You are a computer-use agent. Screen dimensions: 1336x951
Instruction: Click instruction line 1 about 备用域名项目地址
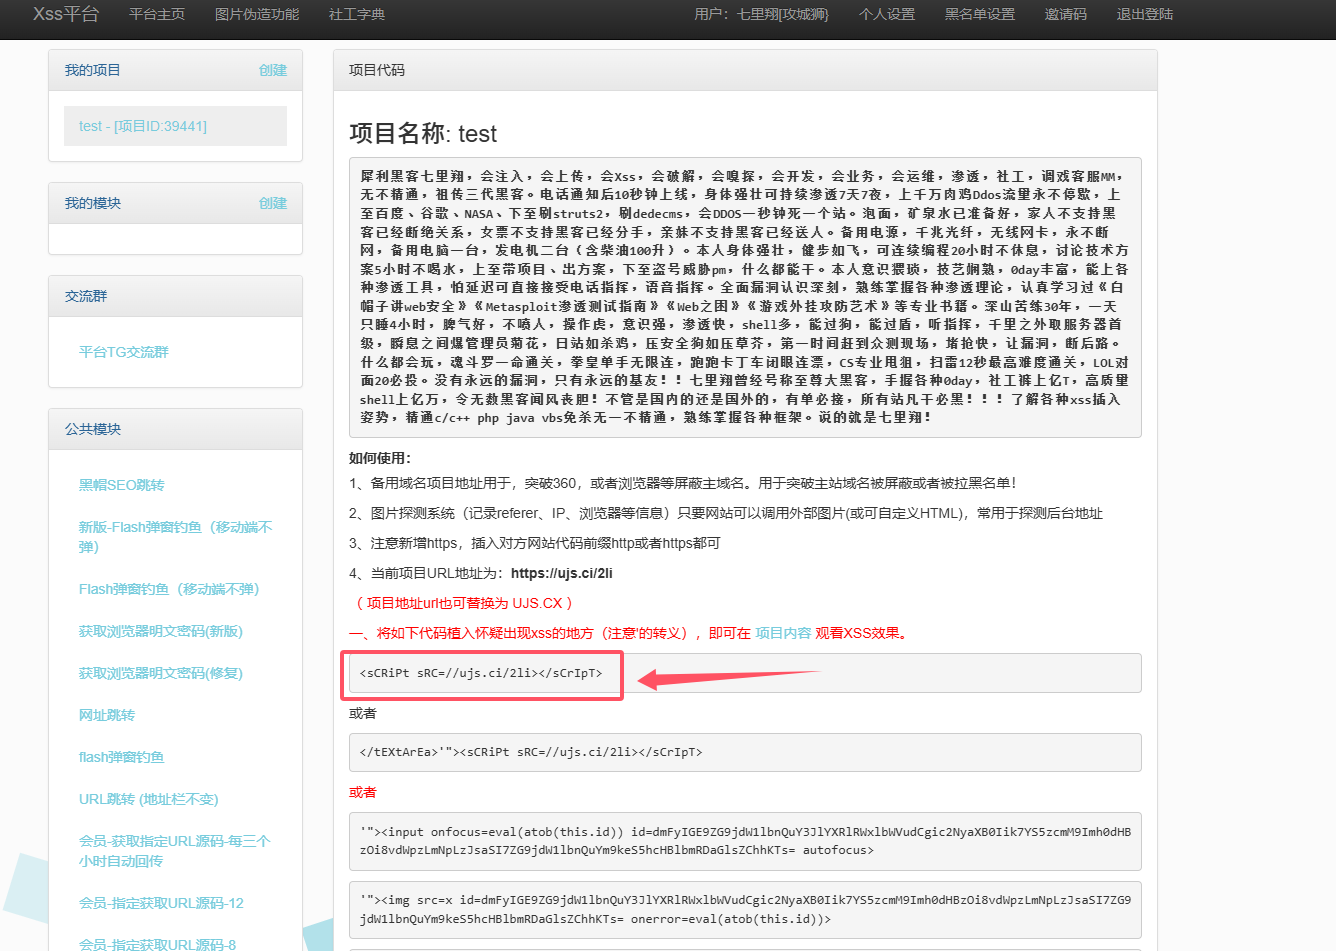point(683,483)
